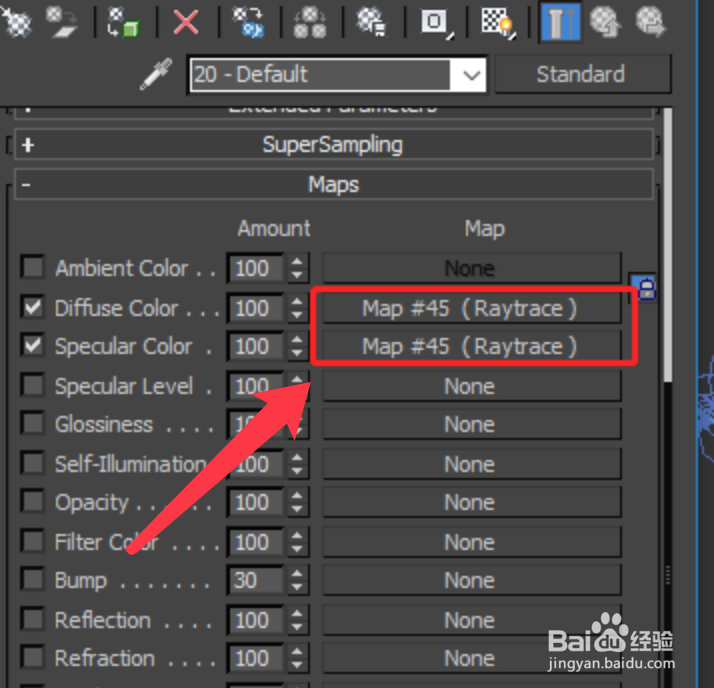Click Put to Library icon

pyautogui.click(x=371, y=22)
